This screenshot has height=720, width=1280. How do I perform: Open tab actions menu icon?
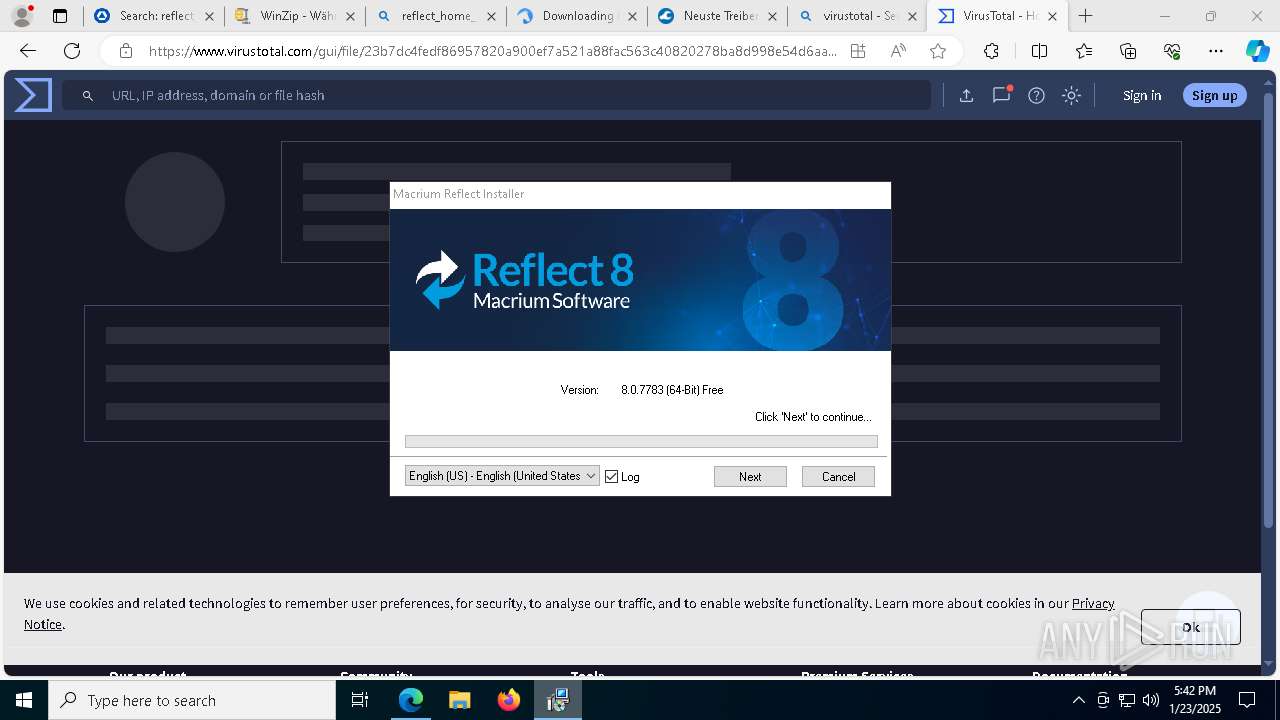tap(60, 16)
